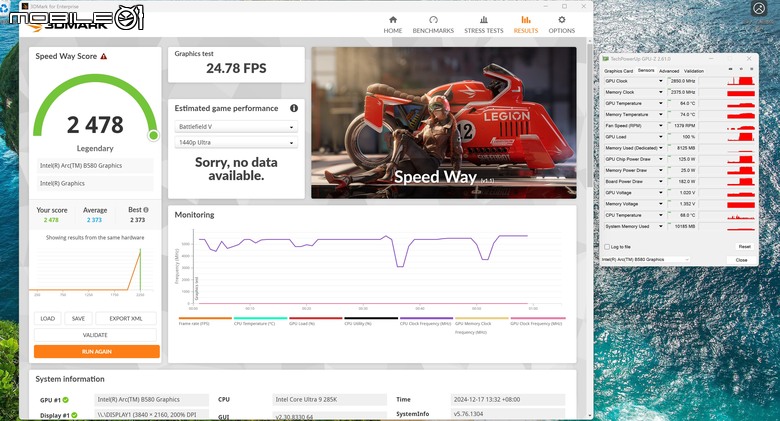Click the Close button in GPU-Z
The image size is (780, 421).
741,260
